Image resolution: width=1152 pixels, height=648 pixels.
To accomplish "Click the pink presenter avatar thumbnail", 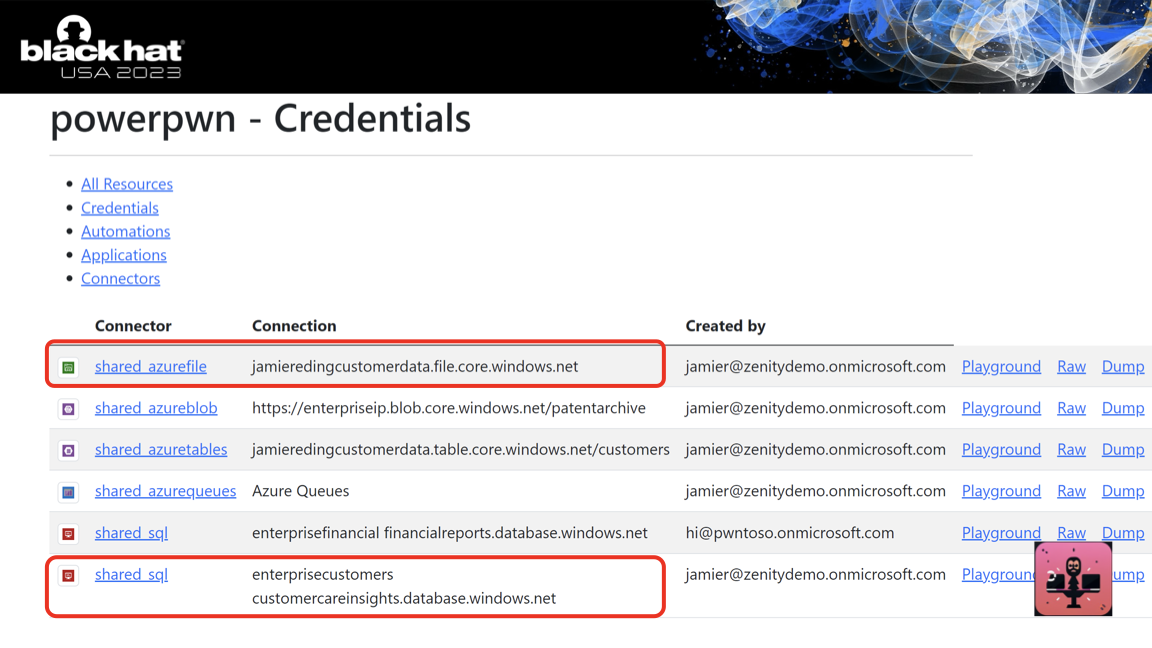I will pos(1073,579).
